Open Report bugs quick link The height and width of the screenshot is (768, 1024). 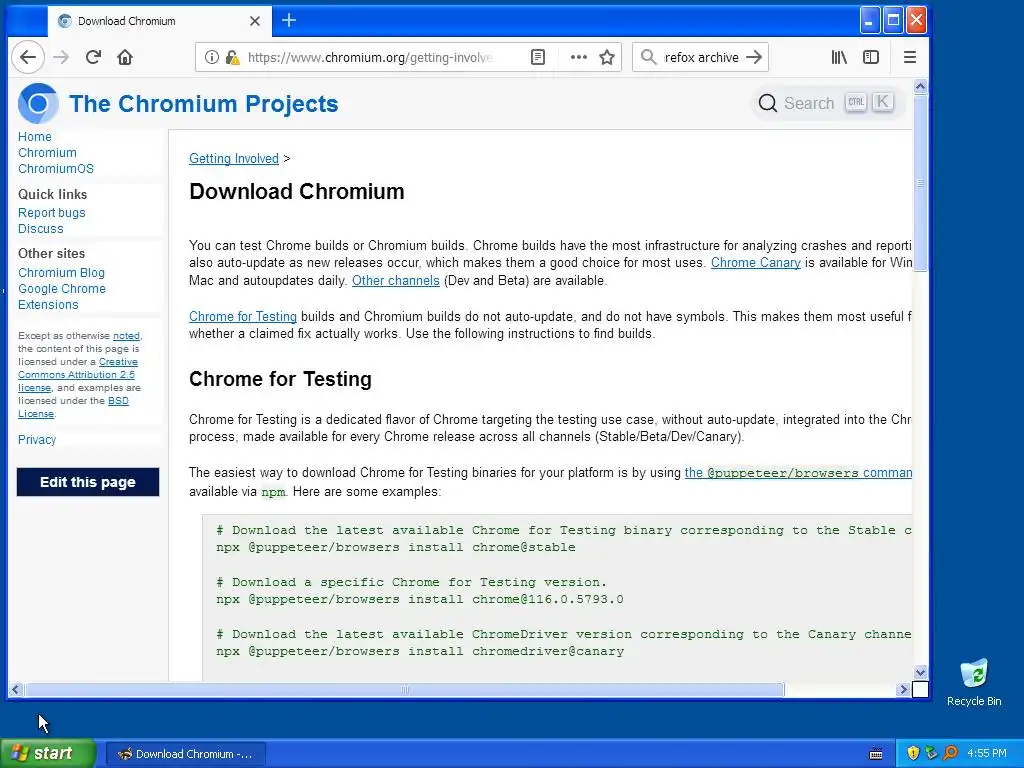(x=52, y=213)
